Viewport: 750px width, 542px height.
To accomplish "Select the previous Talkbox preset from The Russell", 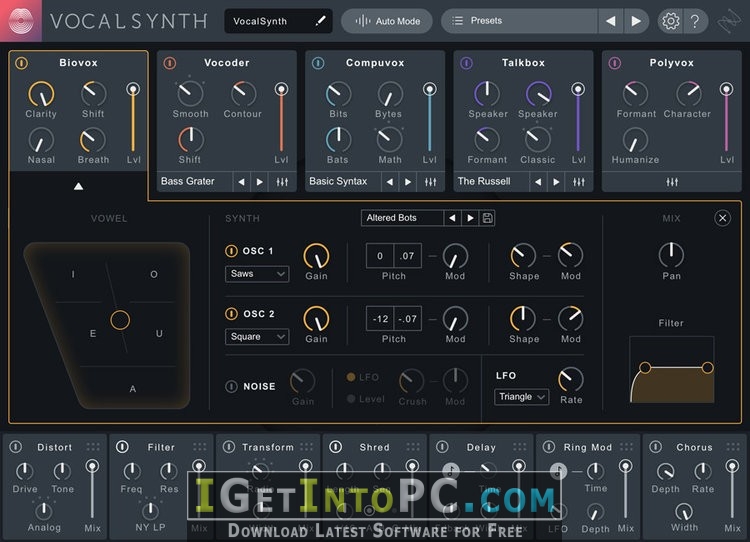I will tap(538, 182).
